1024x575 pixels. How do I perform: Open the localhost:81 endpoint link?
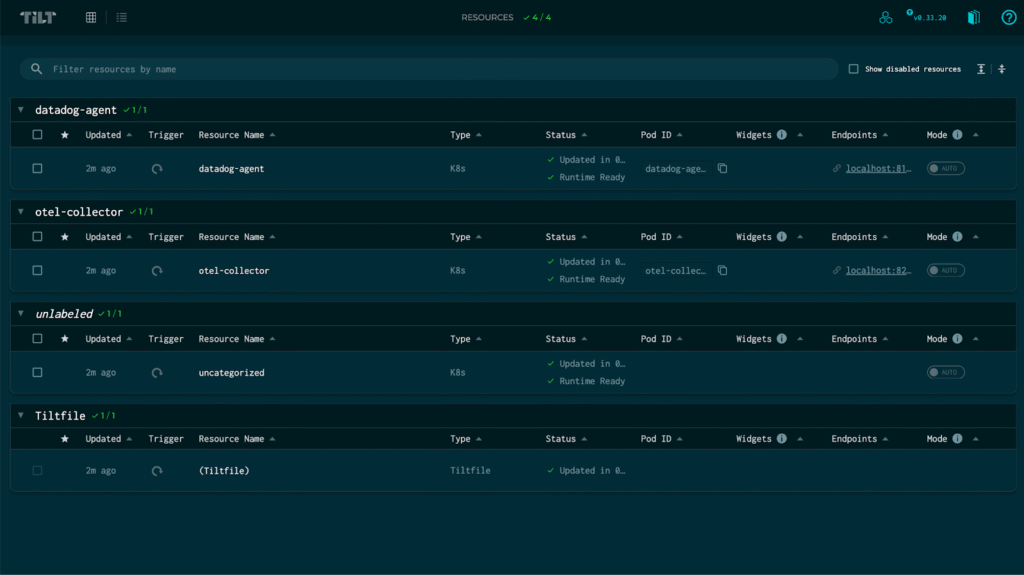878,169
